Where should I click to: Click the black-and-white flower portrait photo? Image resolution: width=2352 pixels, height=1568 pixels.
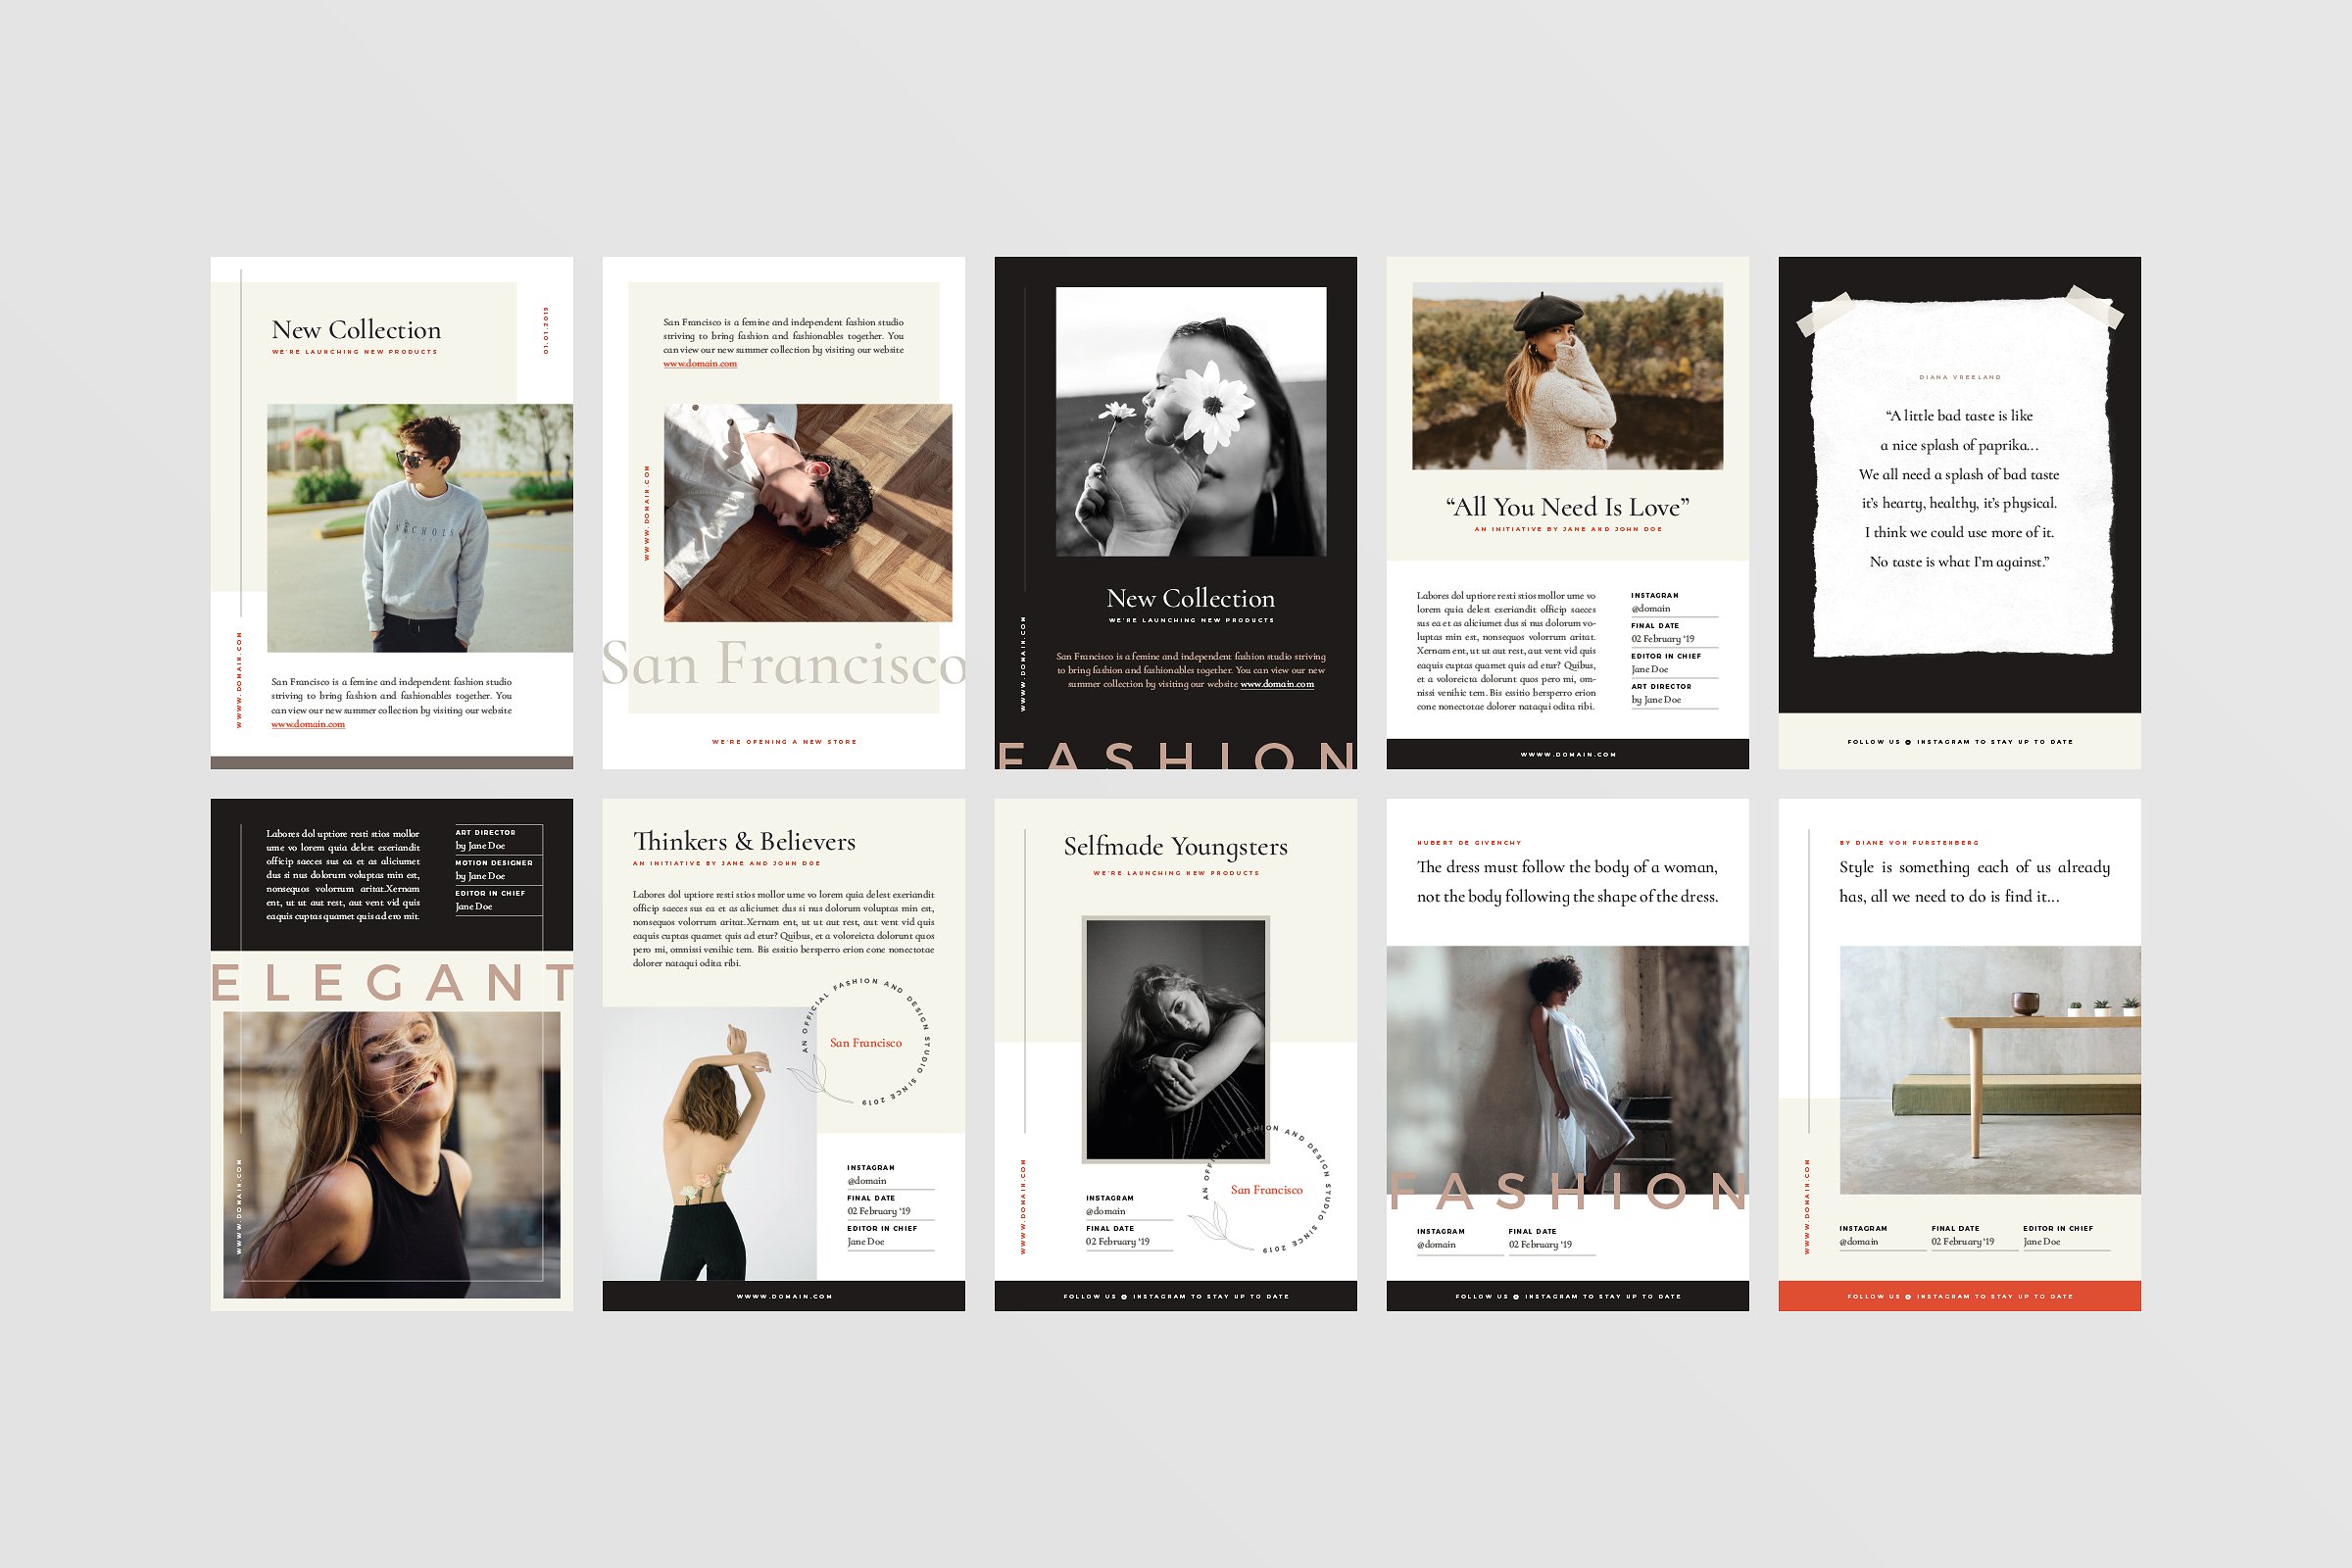tap(1190, 421)
